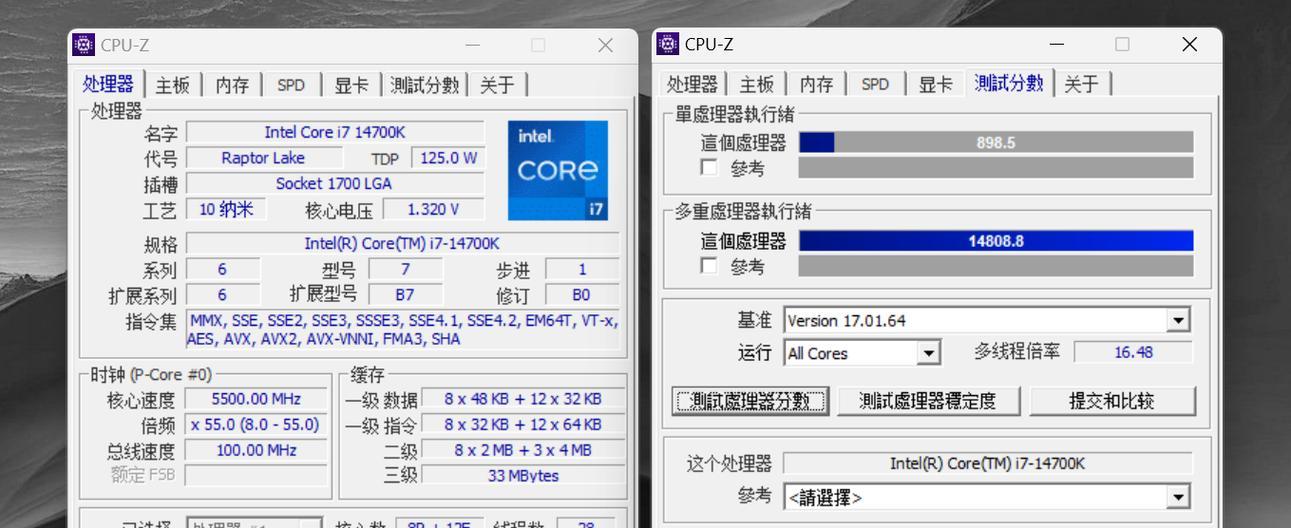
Task: Click Socket 1700 LGA field
Action: click(x=335, y=184)
